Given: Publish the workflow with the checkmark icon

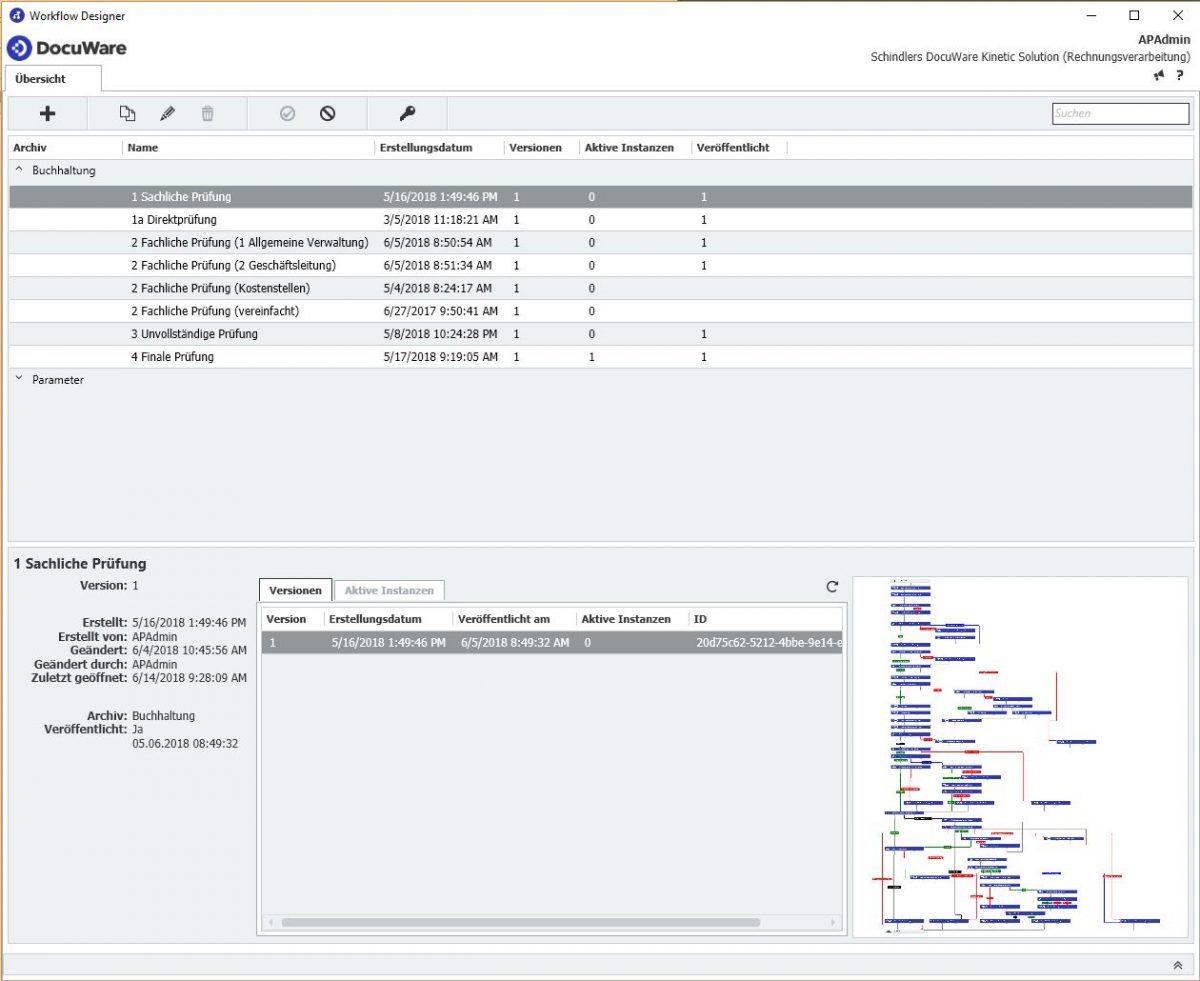Looking at the screenshot, I should pyautogui.click(x=287, y=113).
